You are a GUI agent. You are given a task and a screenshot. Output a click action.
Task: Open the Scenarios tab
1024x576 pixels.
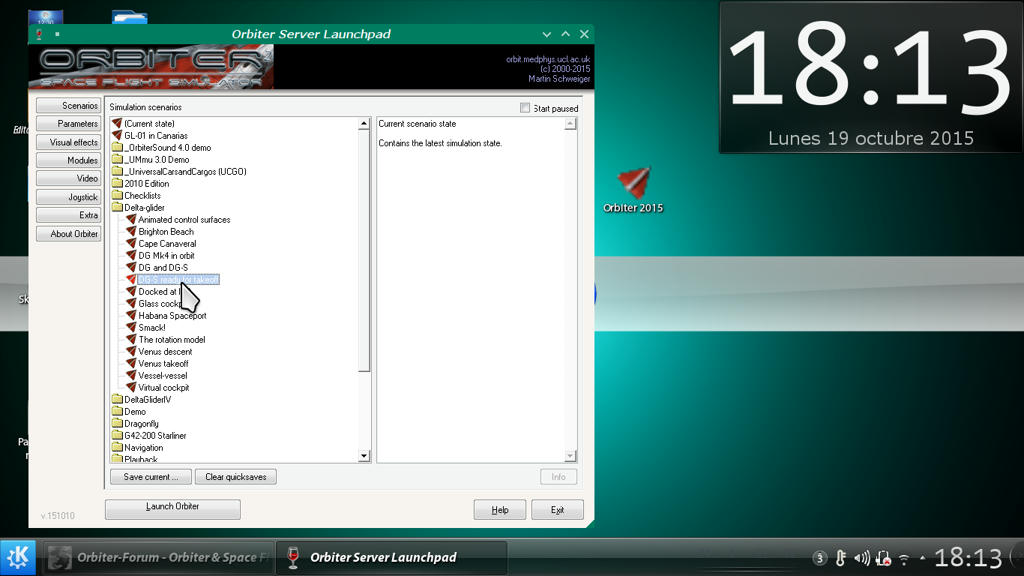coord(69,105)
